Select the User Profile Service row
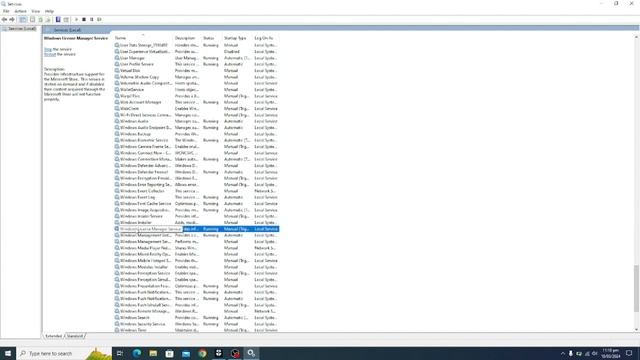 click(x=196, y=64)
